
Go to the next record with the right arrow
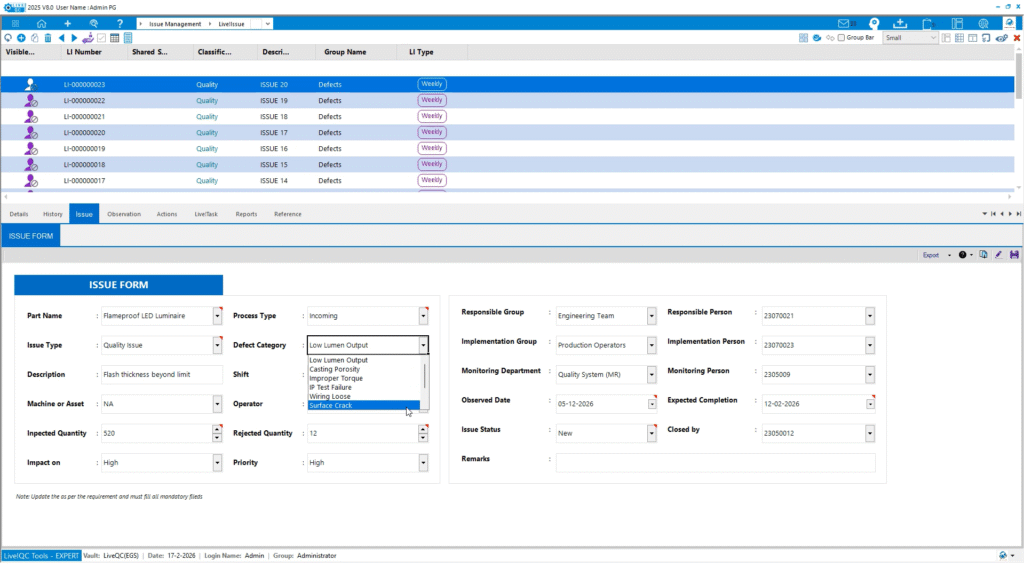[x=74, y=38]
